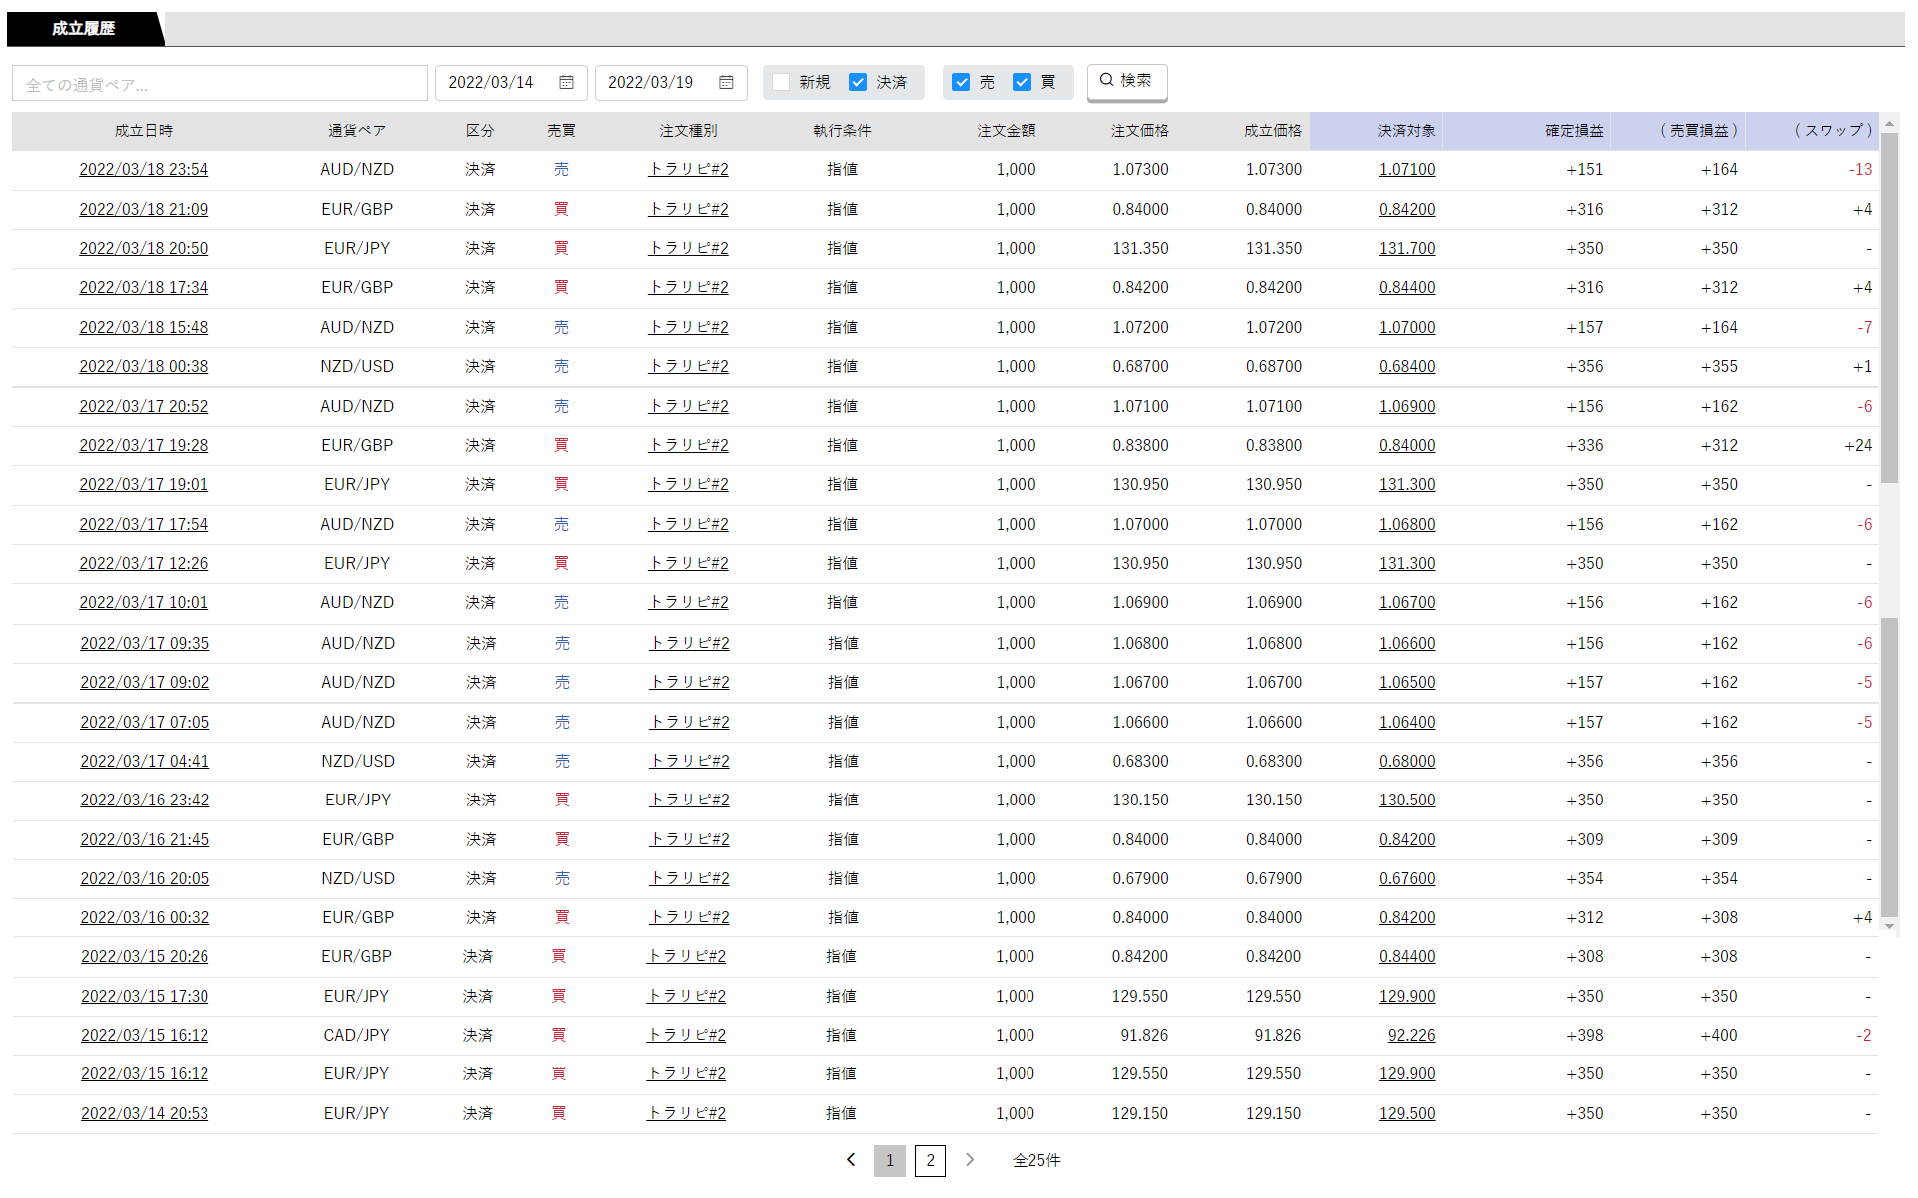Click the +336 confirmed profit value
The width and height of the screenshot is (1918, 1198).
tap(1584, 446)
